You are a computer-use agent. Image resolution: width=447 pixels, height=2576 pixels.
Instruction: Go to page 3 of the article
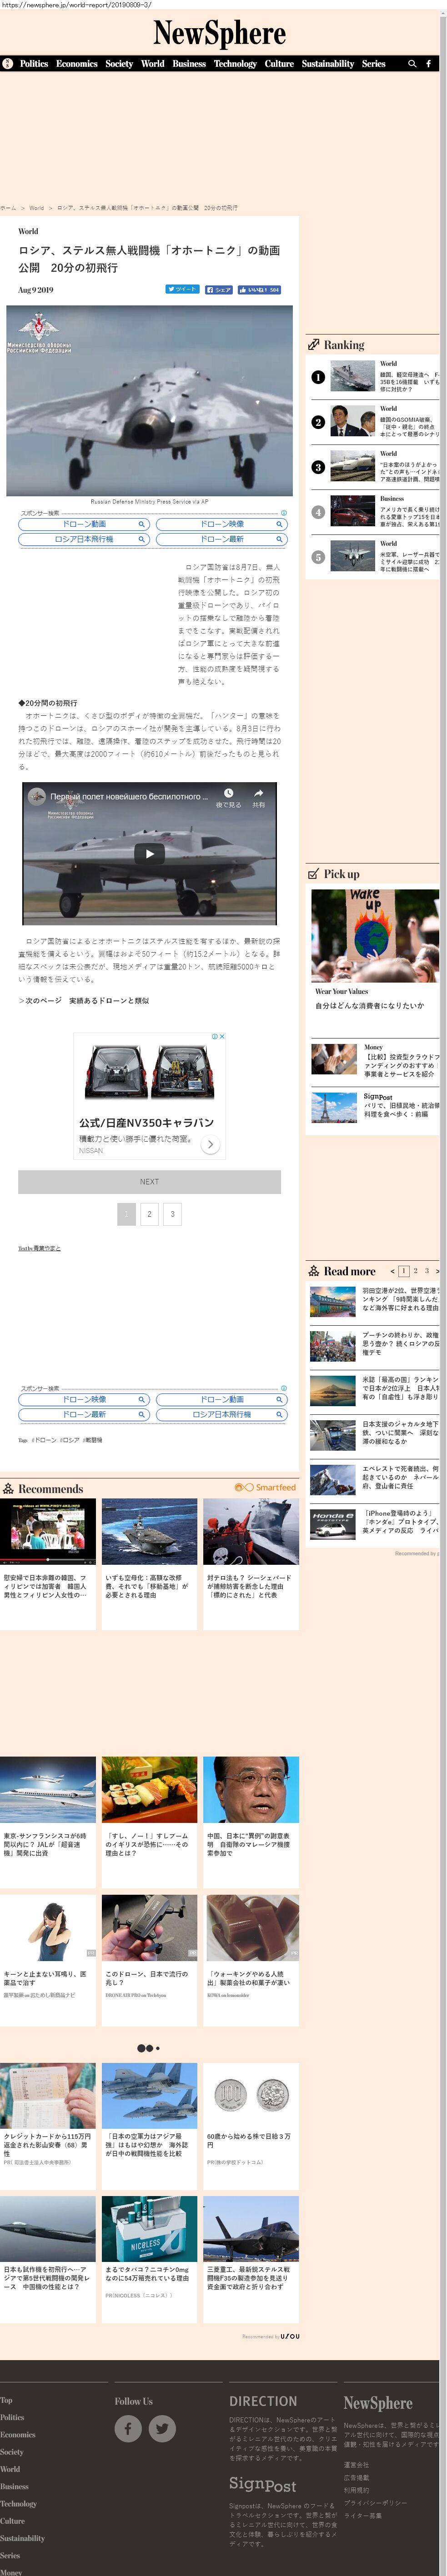pos(172,1214)
